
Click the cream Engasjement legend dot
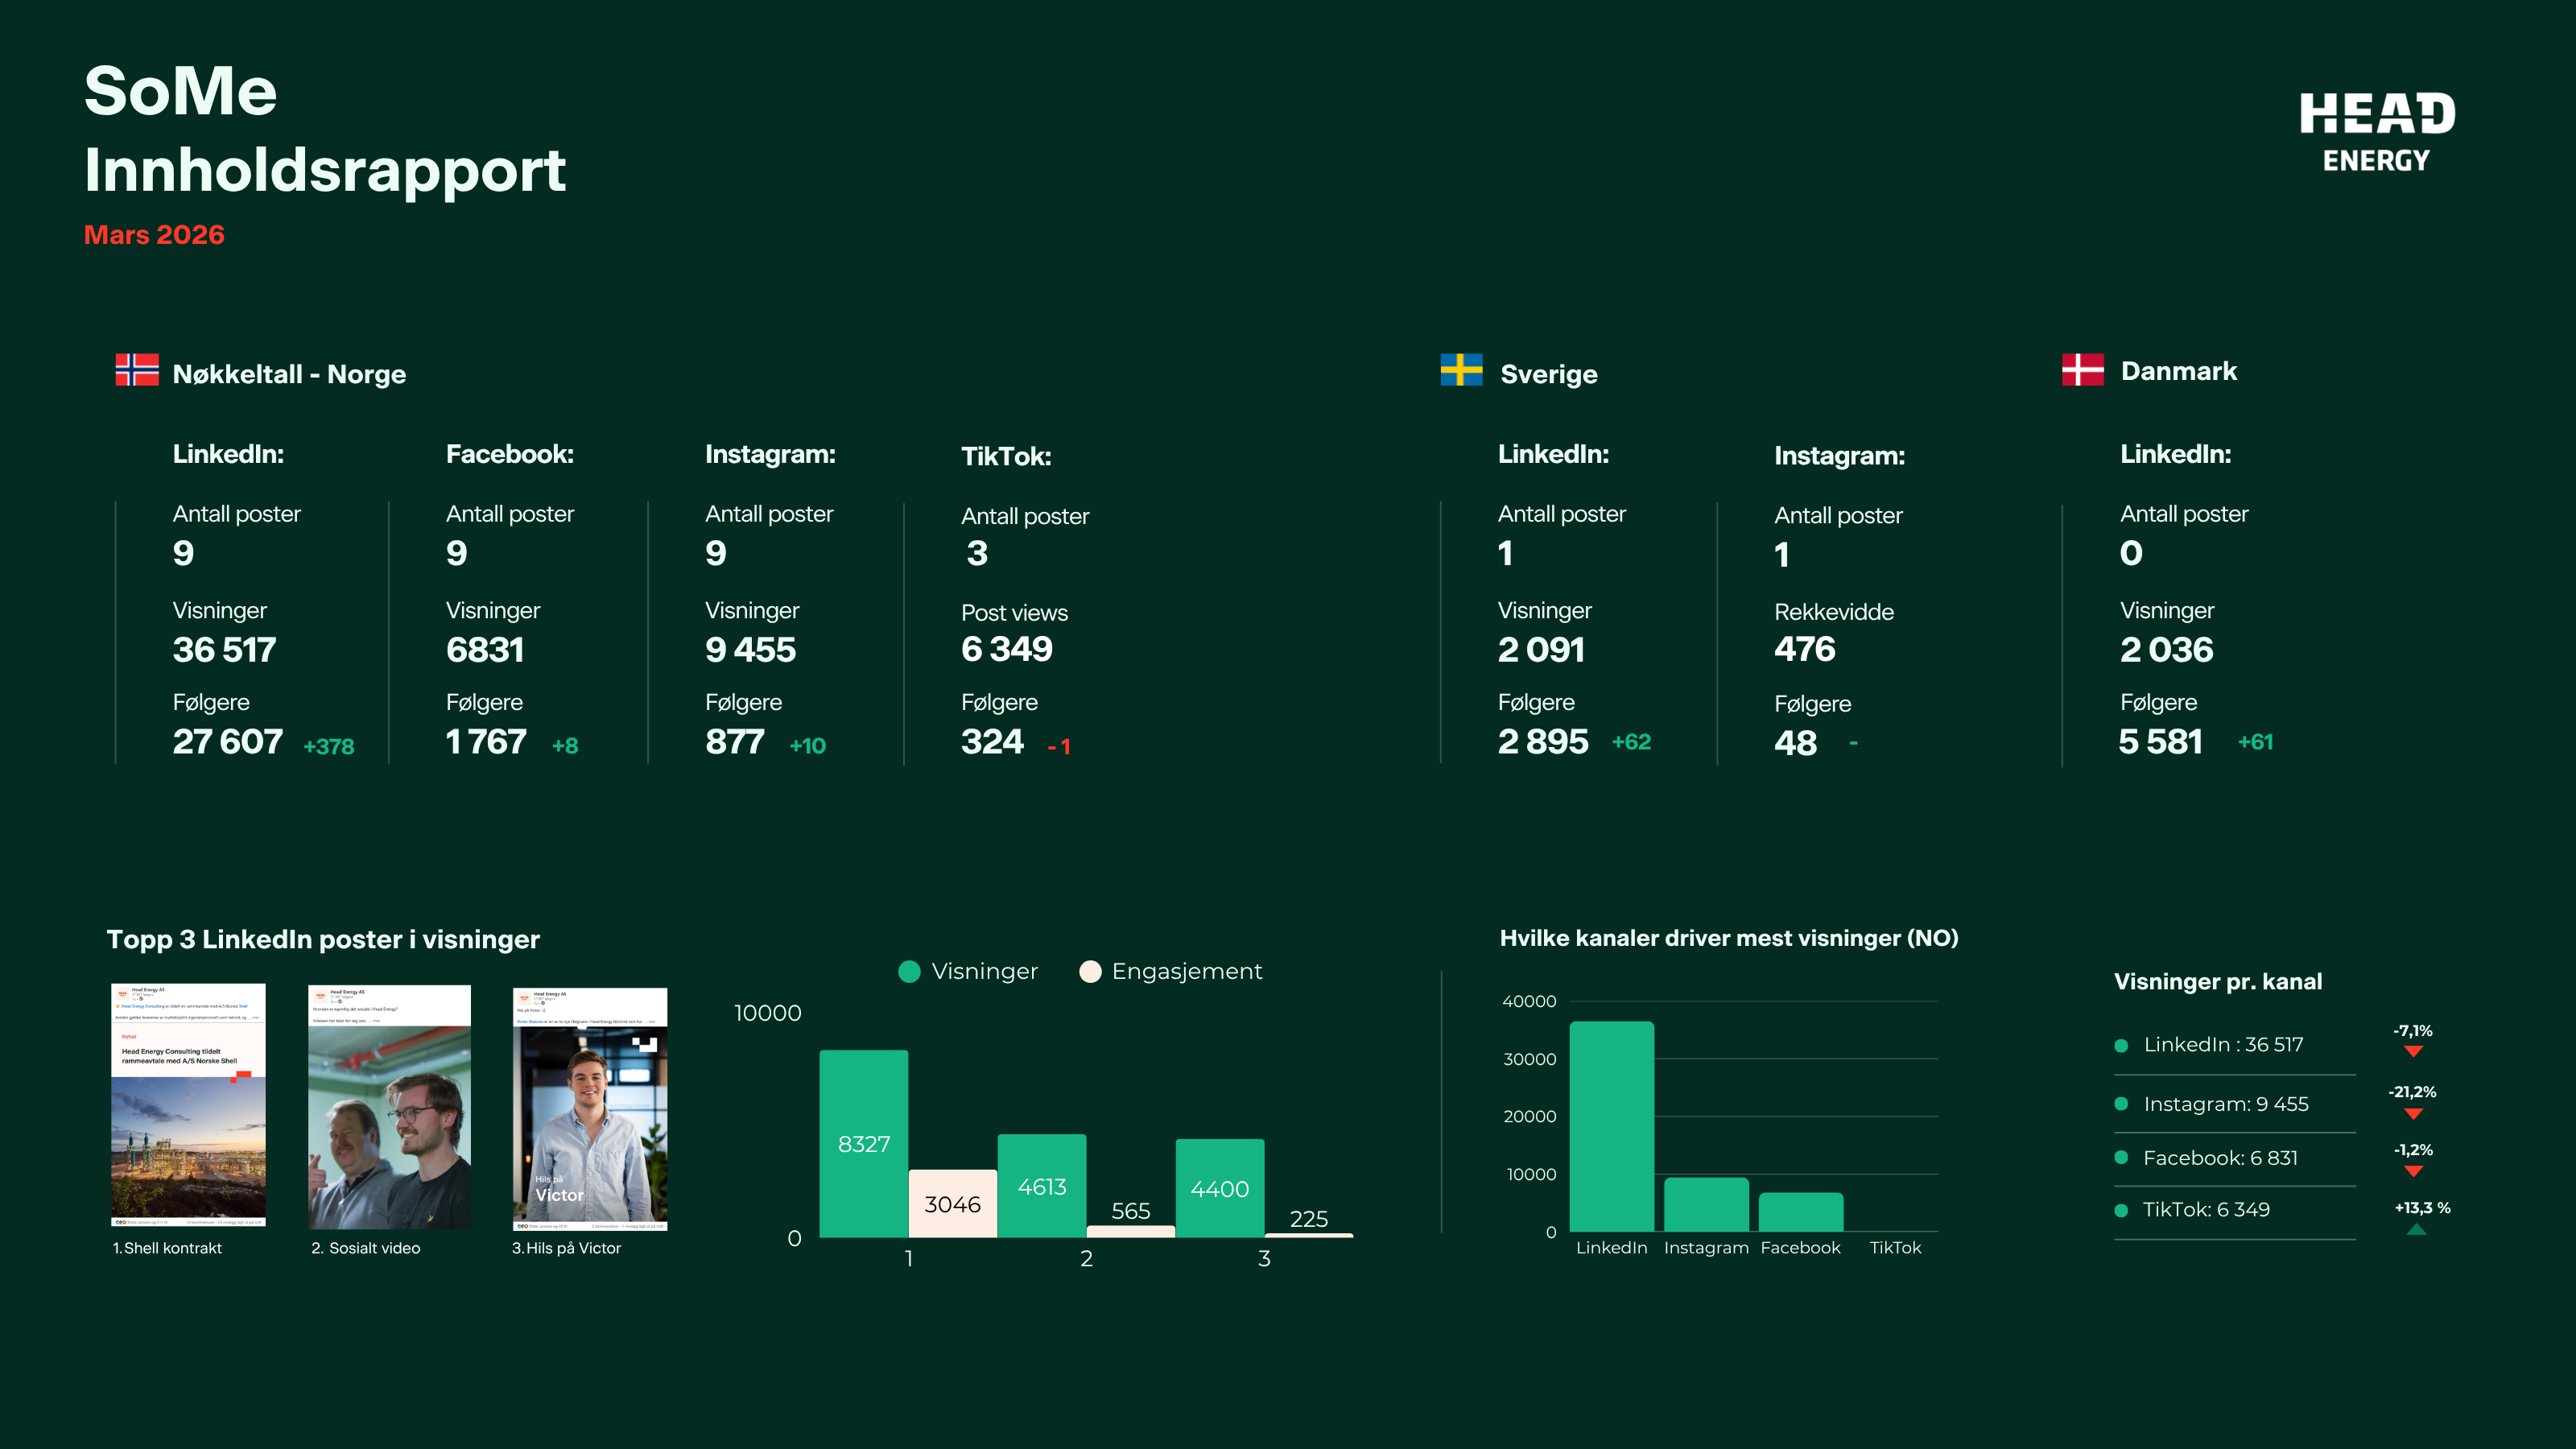point(1090,972)
